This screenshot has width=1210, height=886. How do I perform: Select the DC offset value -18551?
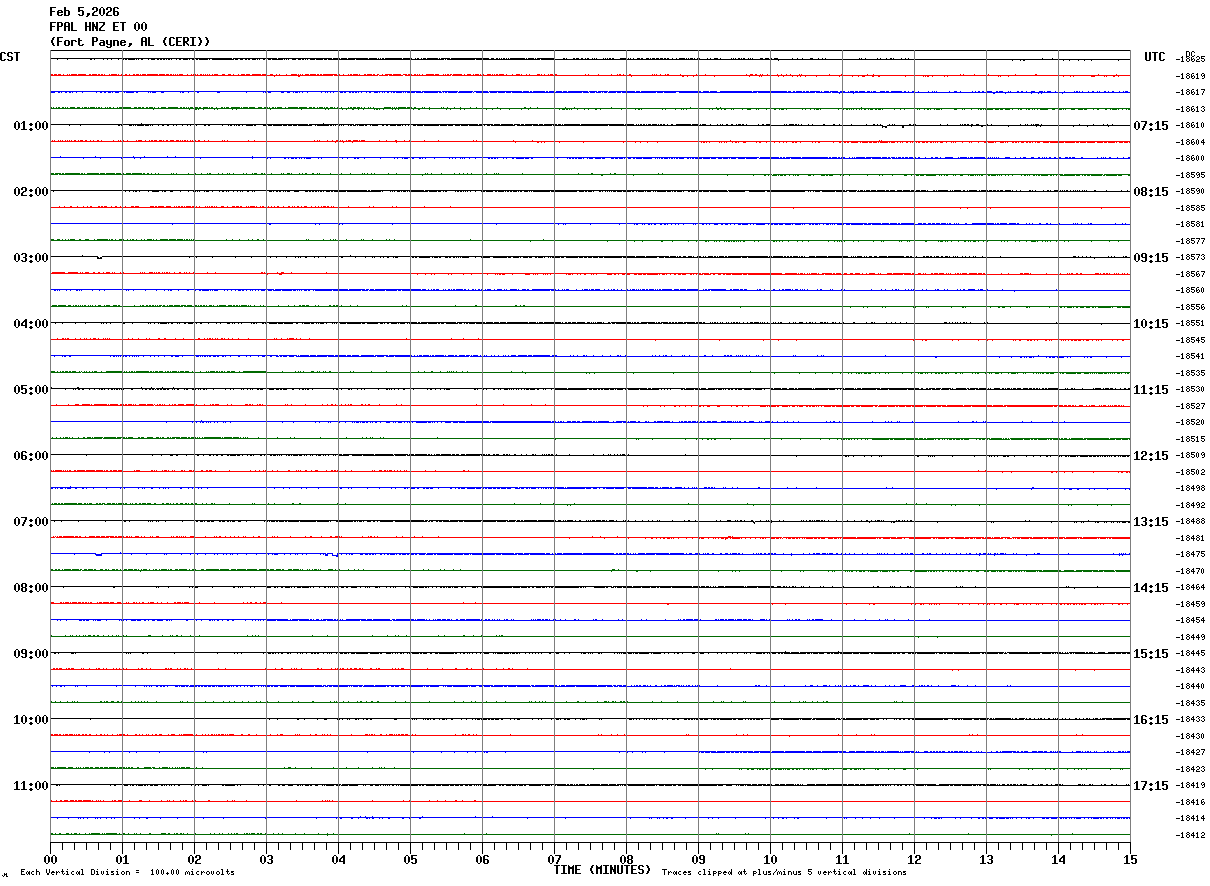click(x=1190, y=324)
